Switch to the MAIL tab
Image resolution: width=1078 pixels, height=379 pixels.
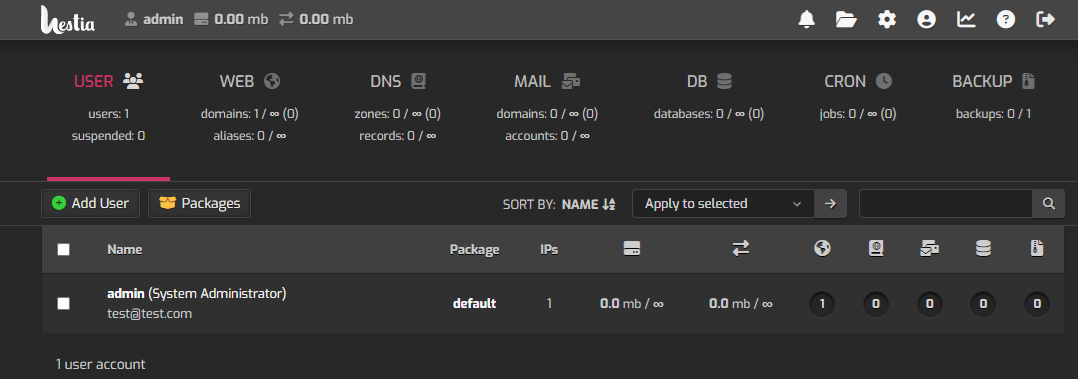coord(547,108)
